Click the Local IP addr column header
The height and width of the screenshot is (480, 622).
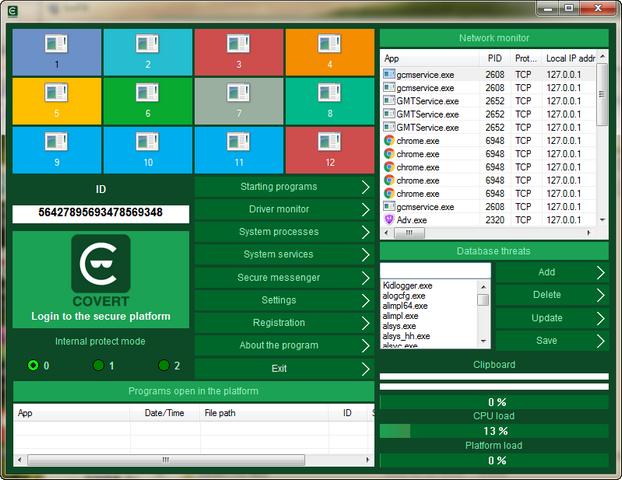(x=569, y=59)
